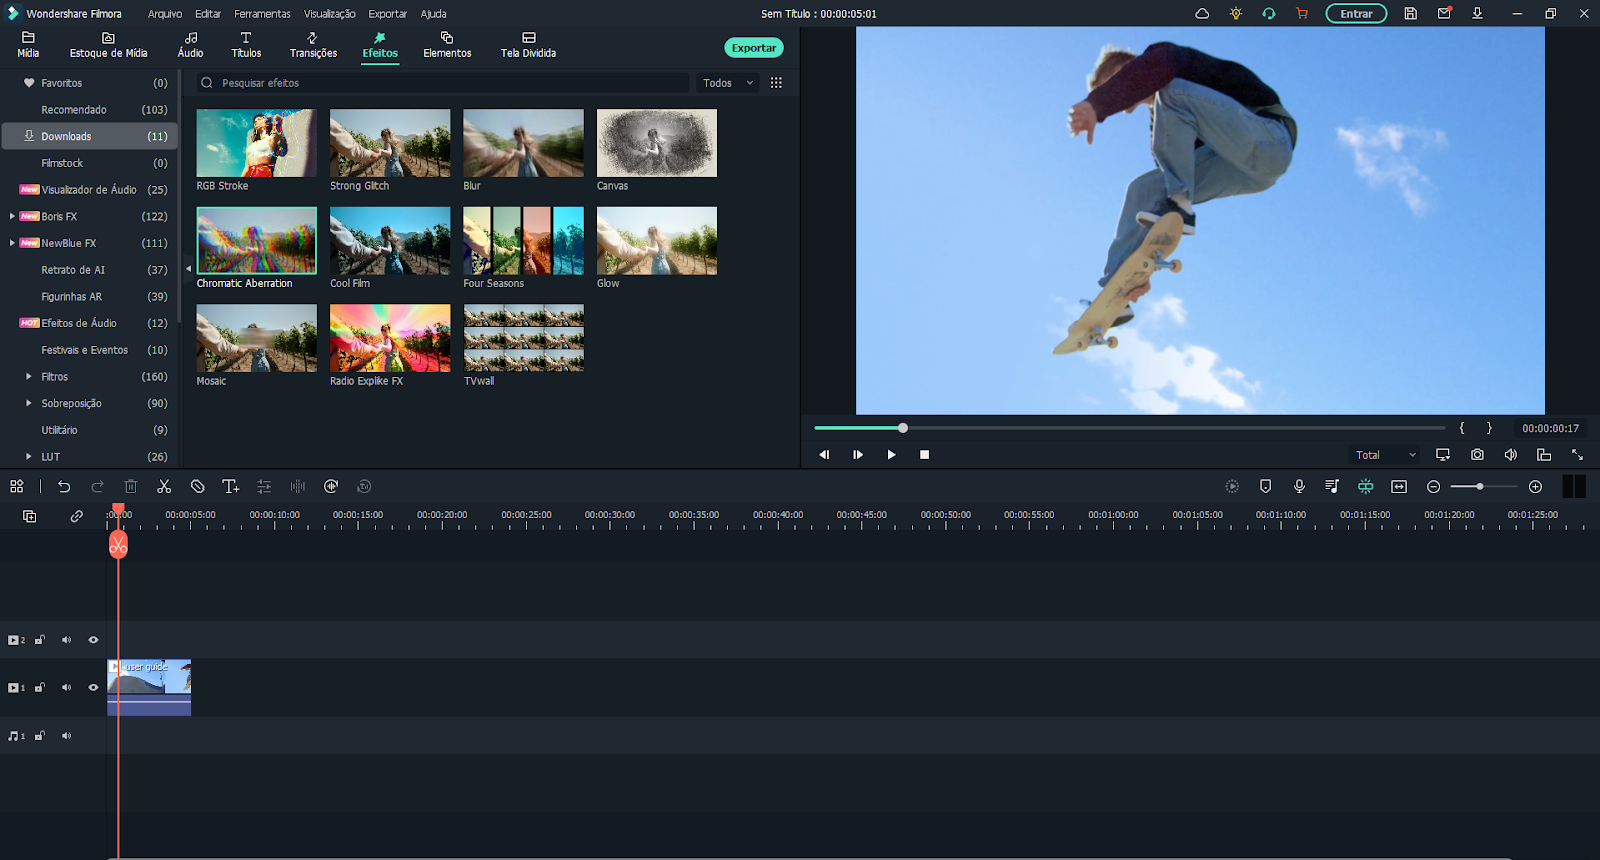
Task: Open the text tool in timeline toolbar
Action: [230, 487]
